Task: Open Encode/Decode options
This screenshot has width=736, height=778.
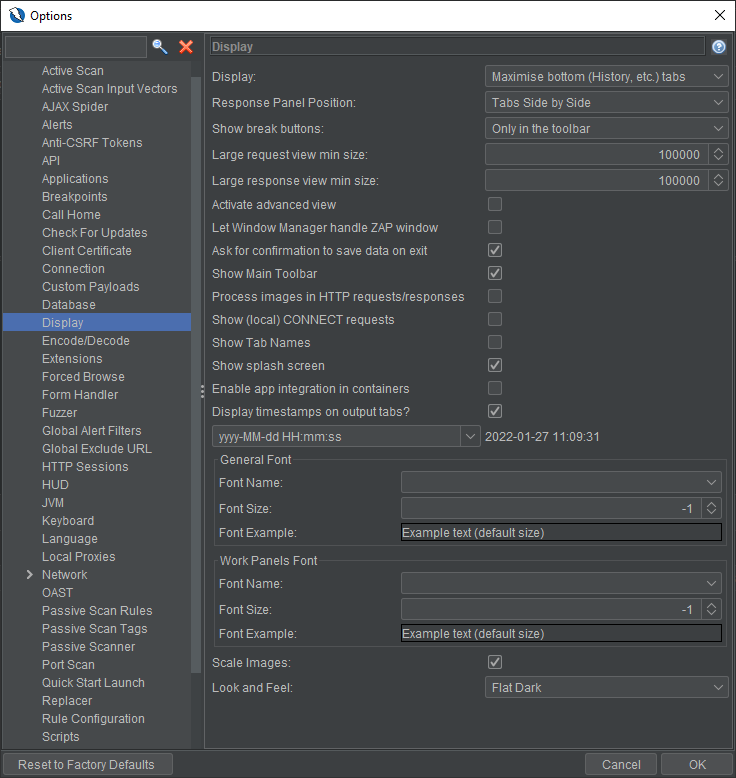Action: (x=86, y=340)
